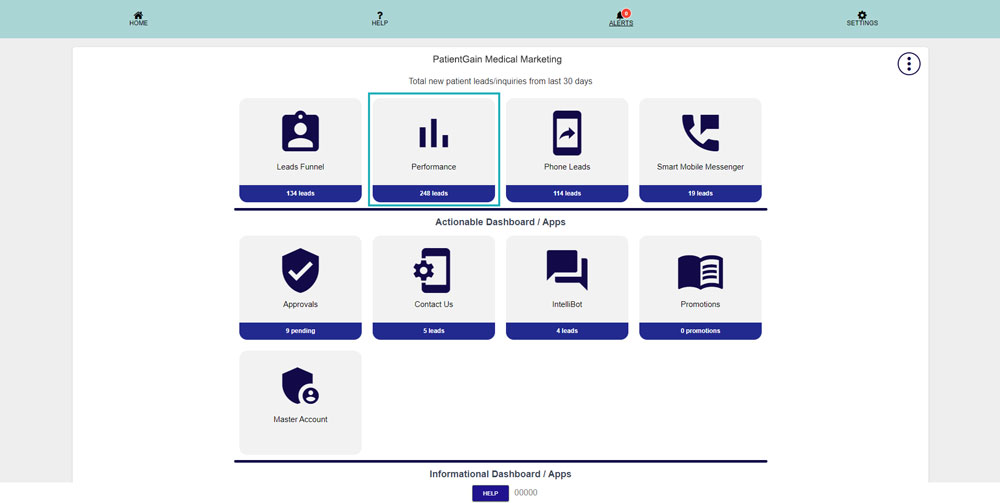
Task: Click the Total new patient leads subtitle
Action: click(501, 82)
